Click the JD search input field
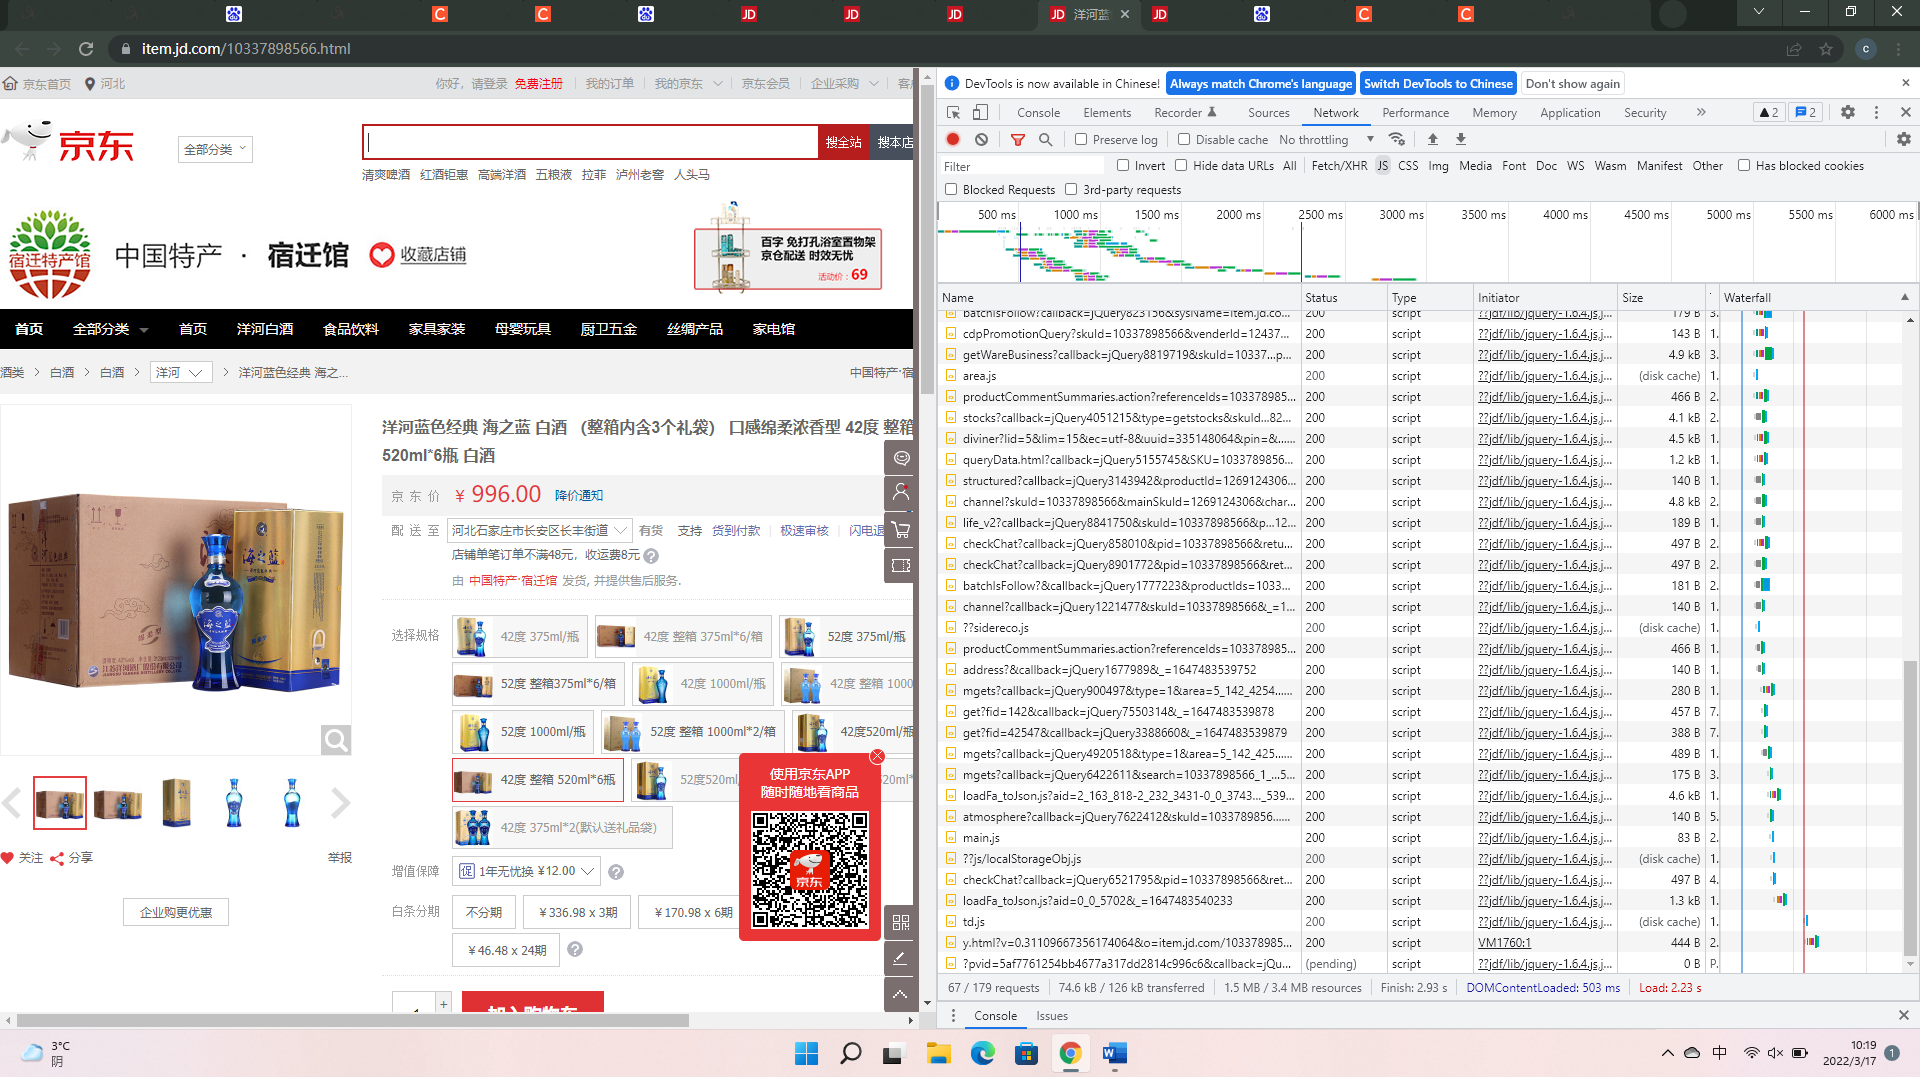1920x1077 pixels. 591,143
